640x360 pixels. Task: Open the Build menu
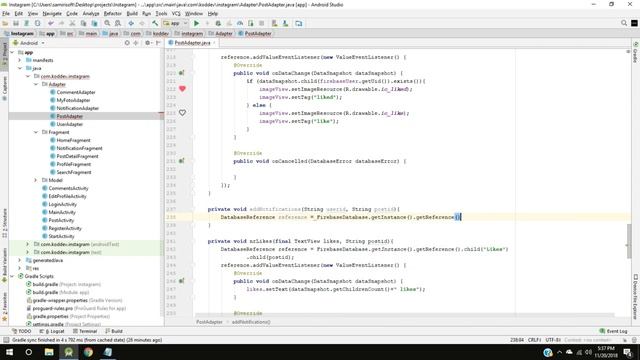[x=132, y=13]
